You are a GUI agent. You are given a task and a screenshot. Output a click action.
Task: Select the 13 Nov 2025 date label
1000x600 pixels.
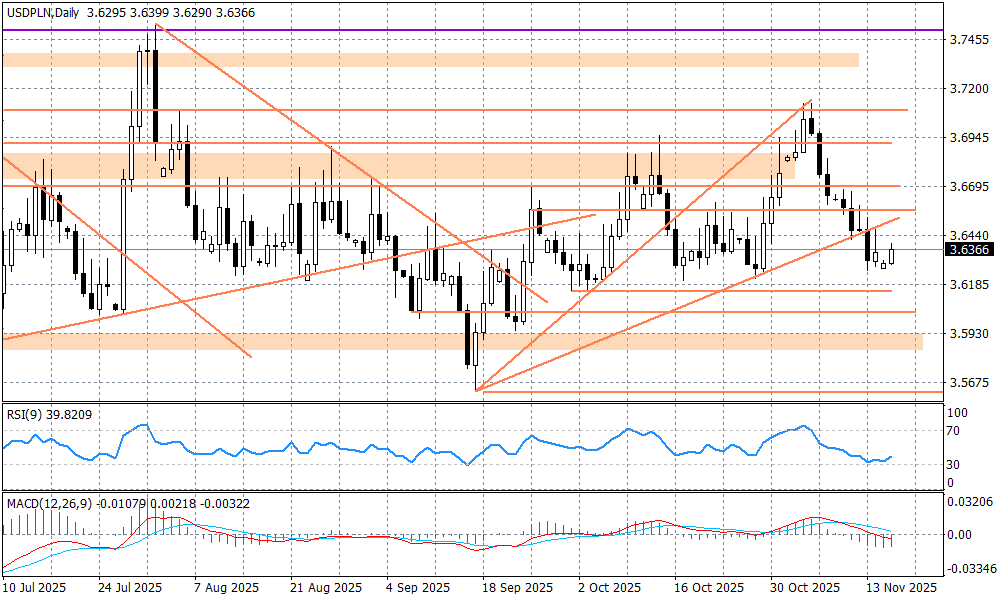coord(900,588)
